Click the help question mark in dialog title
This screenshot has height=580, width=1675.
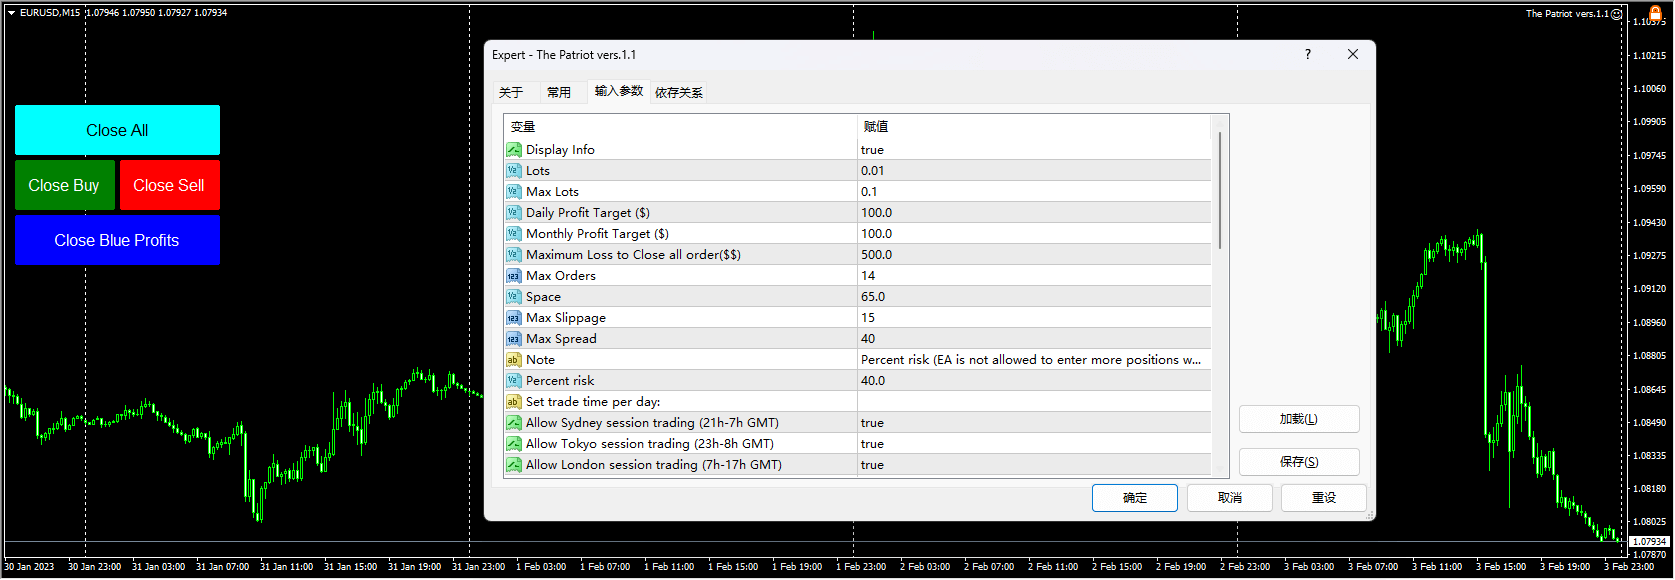coord(1307,55)
